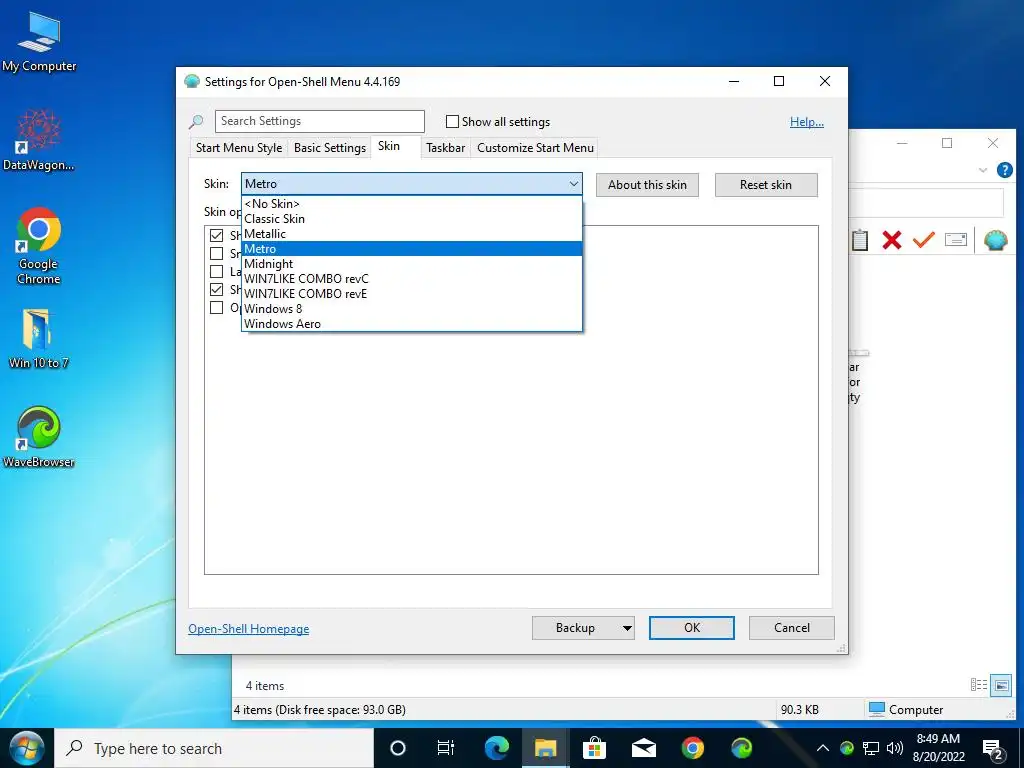This screenshot has height=768, width=1024.
Task: Click Cancel button
Action: [792, 628]
